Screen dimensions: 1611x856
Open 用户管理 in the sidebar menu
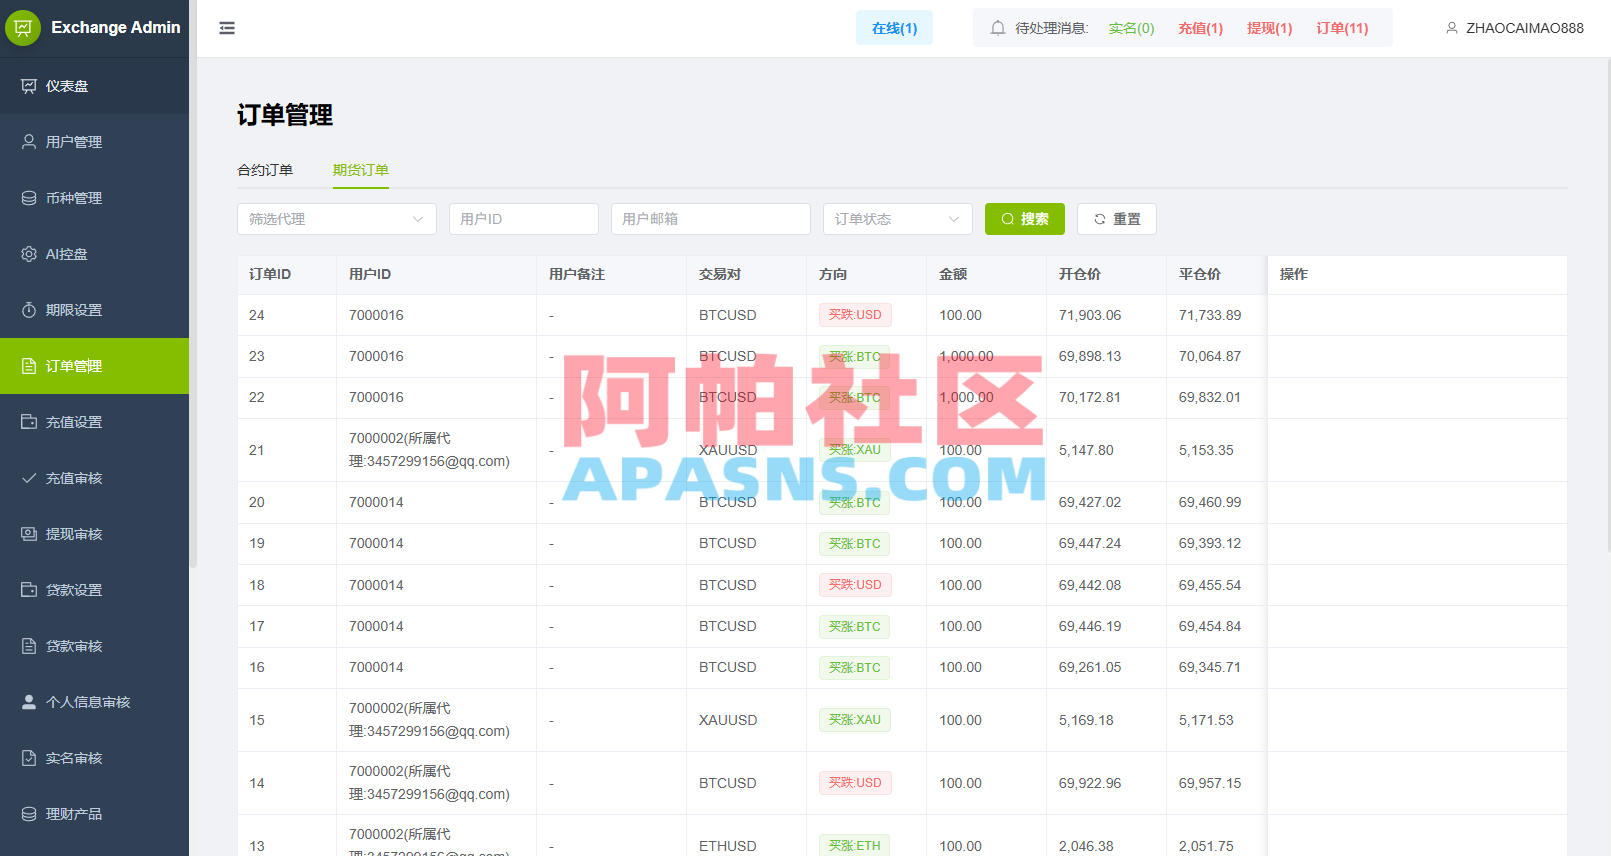click(x=94, y=142)
